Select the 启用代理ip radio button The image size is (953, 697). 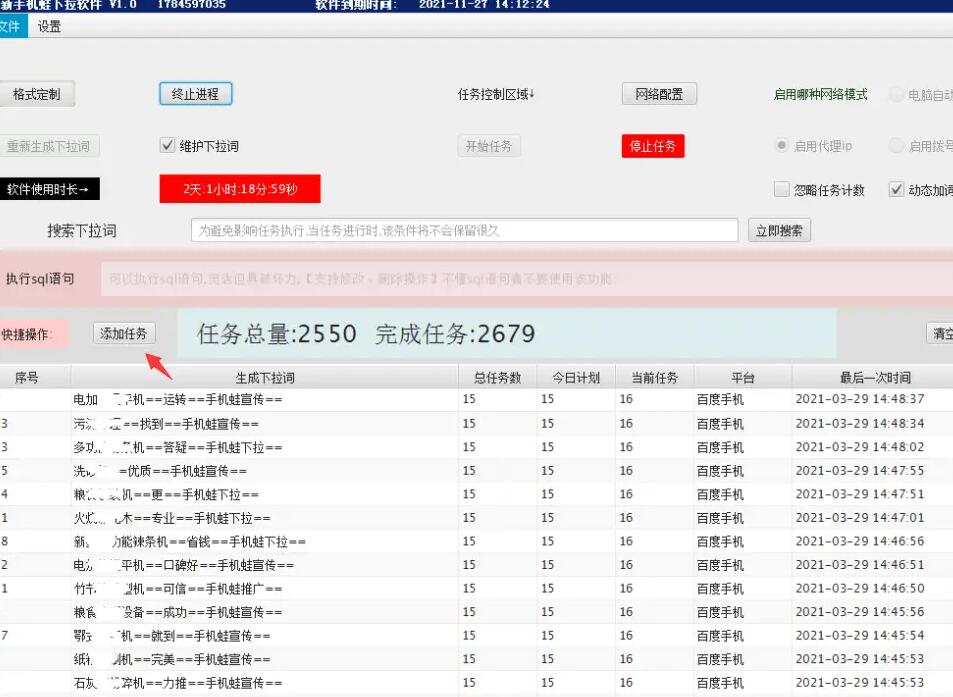782,146
